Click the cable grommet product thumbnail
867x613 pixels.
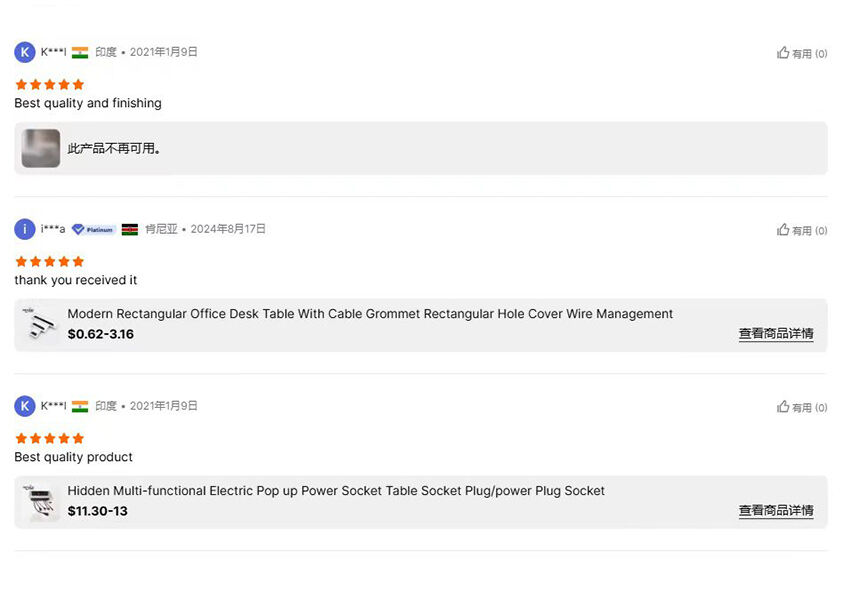point(41,325)
